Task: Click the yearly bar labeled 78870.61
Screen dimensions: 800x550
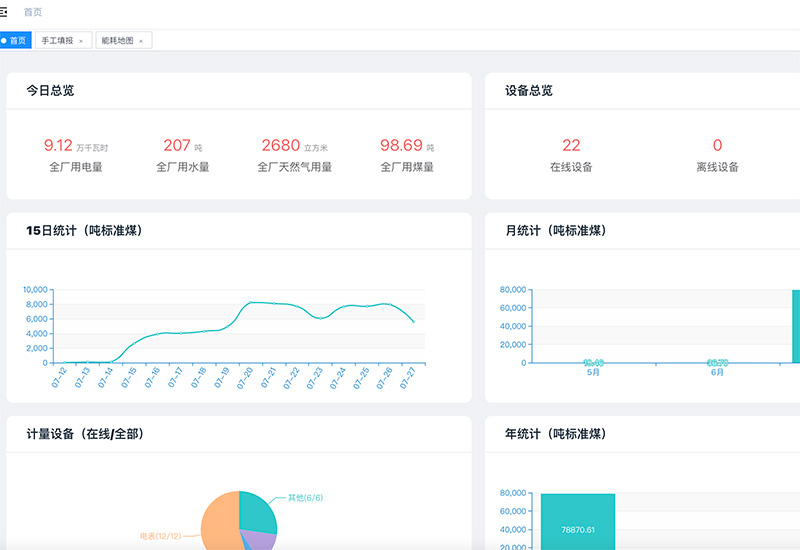Action: click(578, 522)
